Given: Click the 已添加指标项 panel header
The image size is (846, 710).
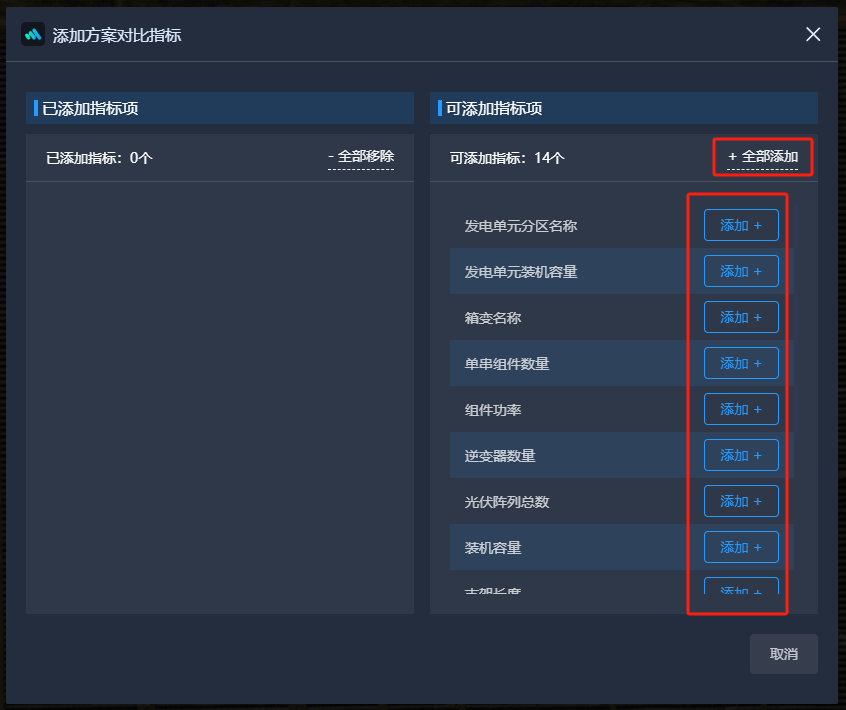Looking at the screenshot, I should pyautogui.click(x=220, y=108).
